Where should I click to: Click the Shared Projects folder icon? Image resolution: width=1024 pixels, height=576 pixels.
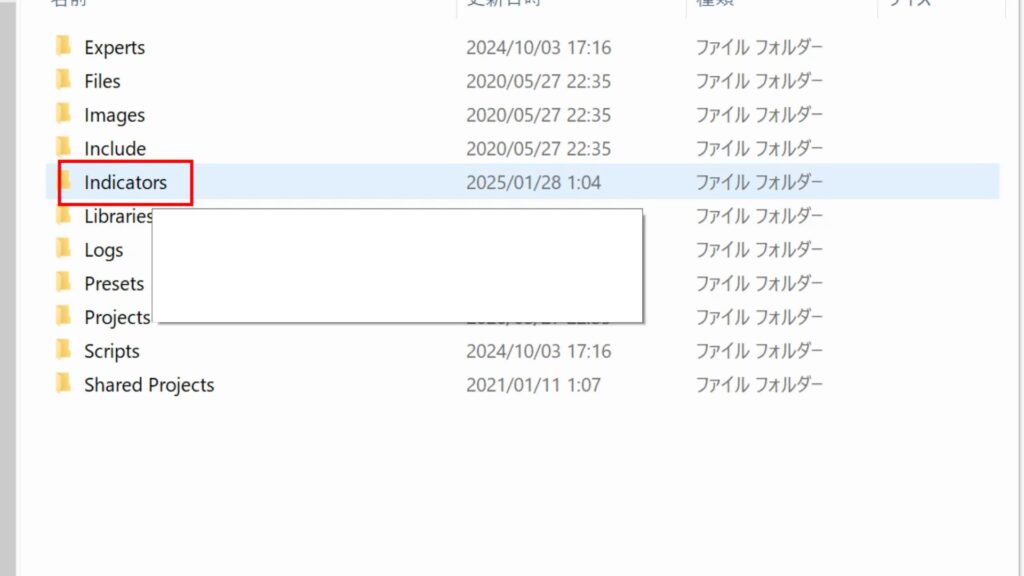(63, 384)
